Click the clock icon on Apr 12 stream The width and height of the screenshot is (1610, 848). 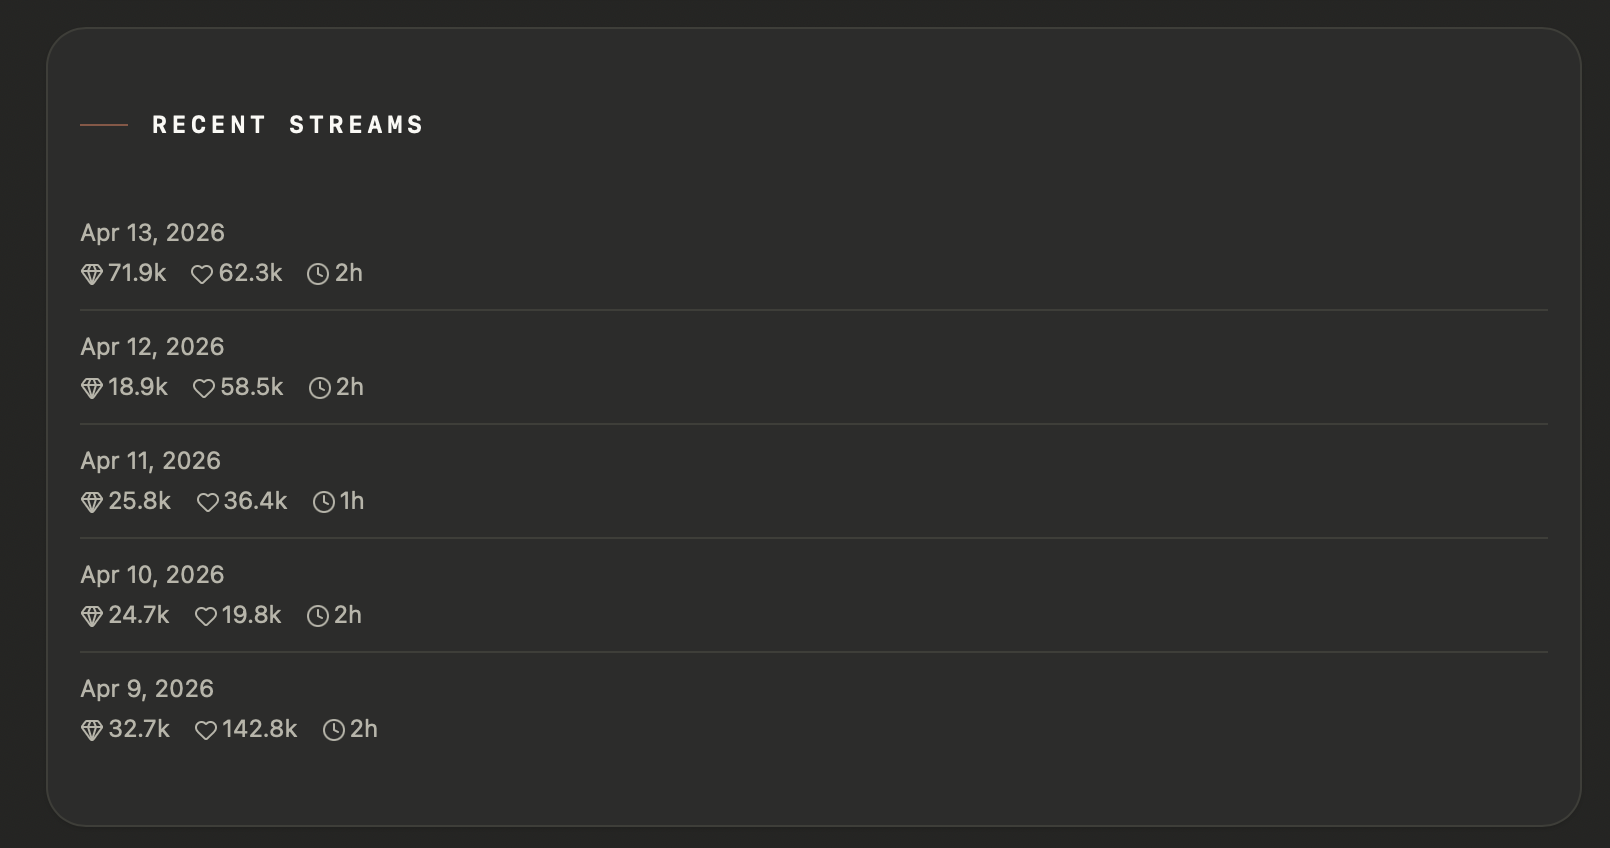coord(320,388)
